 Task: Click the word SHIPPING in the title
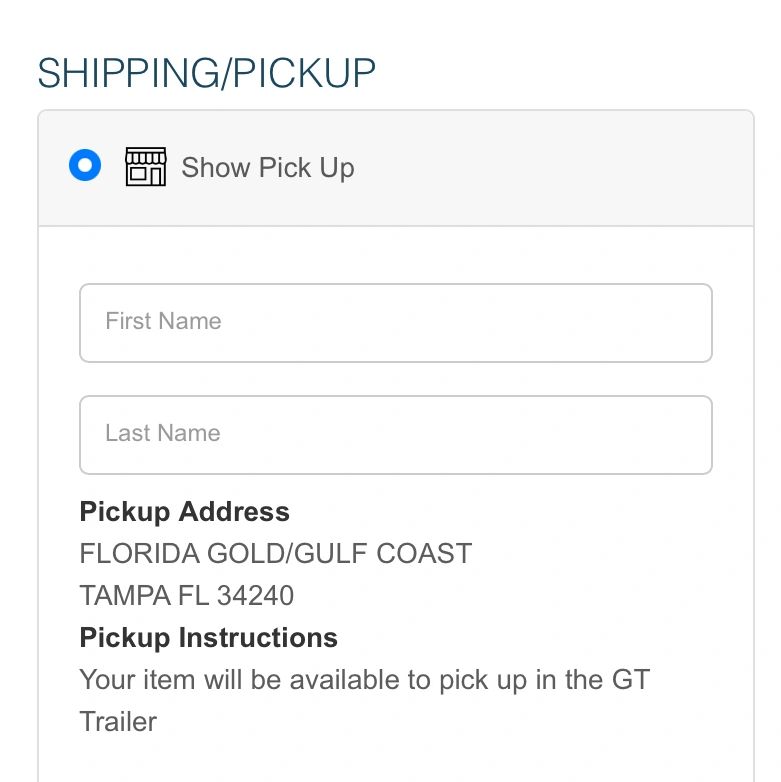point(123,73)
